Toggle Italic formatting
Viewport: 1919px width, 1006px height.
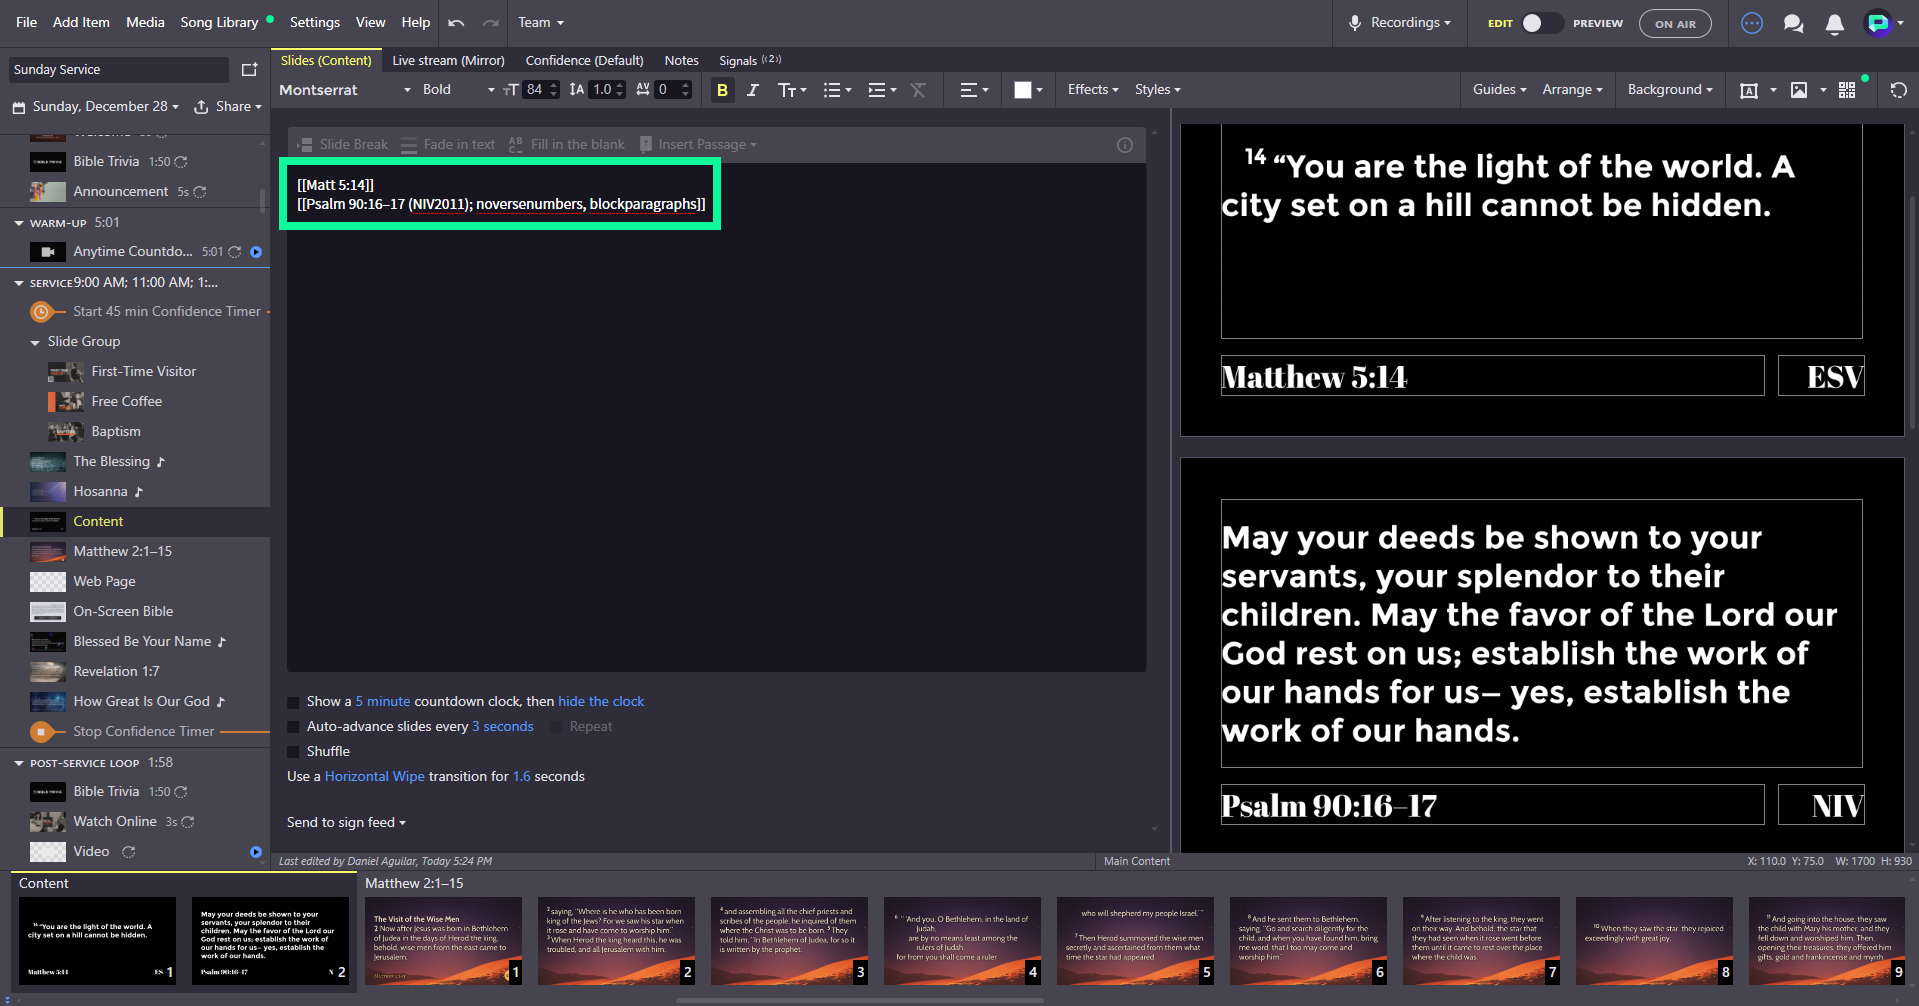point(753,90)
